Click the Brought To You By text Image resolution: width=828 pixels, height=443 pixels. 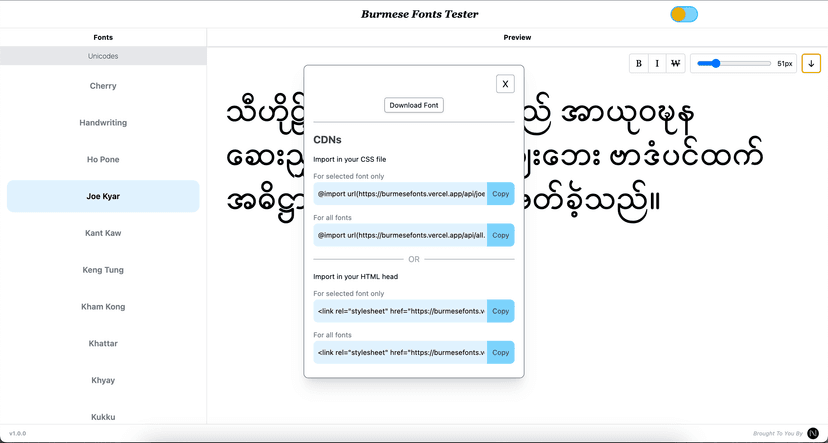tap(778, 433)
